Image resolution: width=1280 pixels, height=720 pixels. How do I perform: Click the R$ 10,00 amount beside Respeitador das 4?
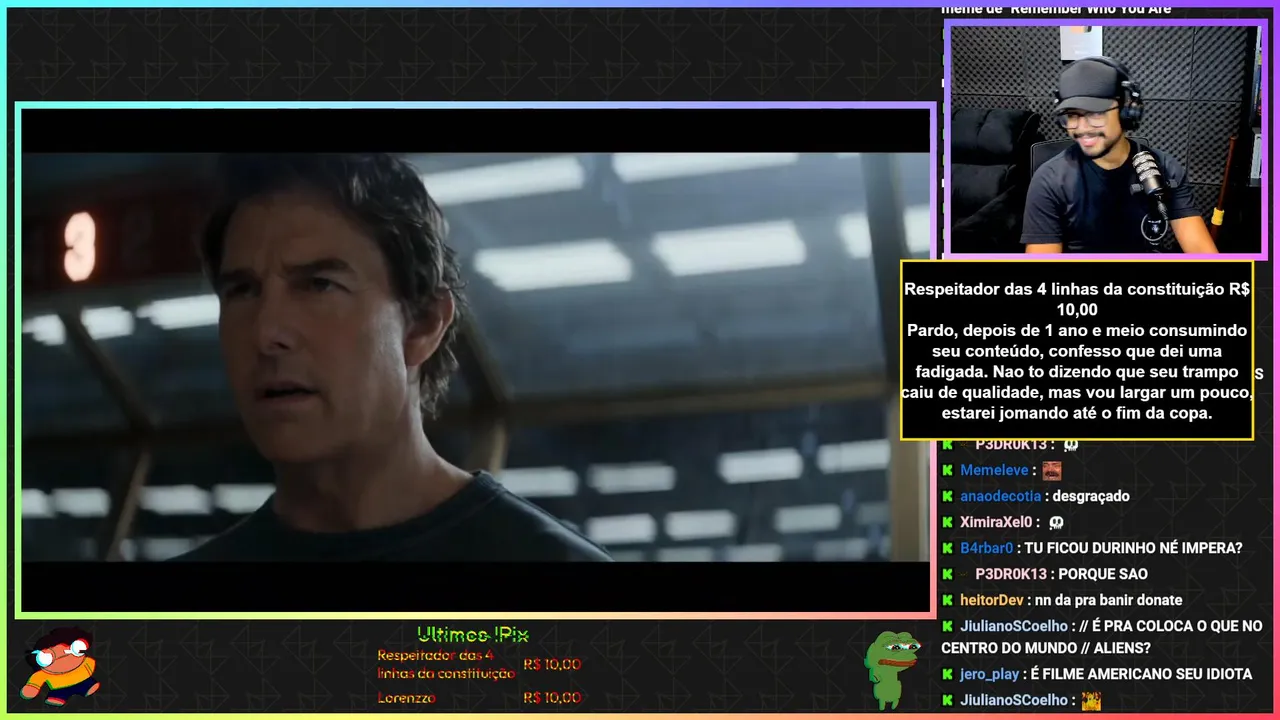[552, 665]
